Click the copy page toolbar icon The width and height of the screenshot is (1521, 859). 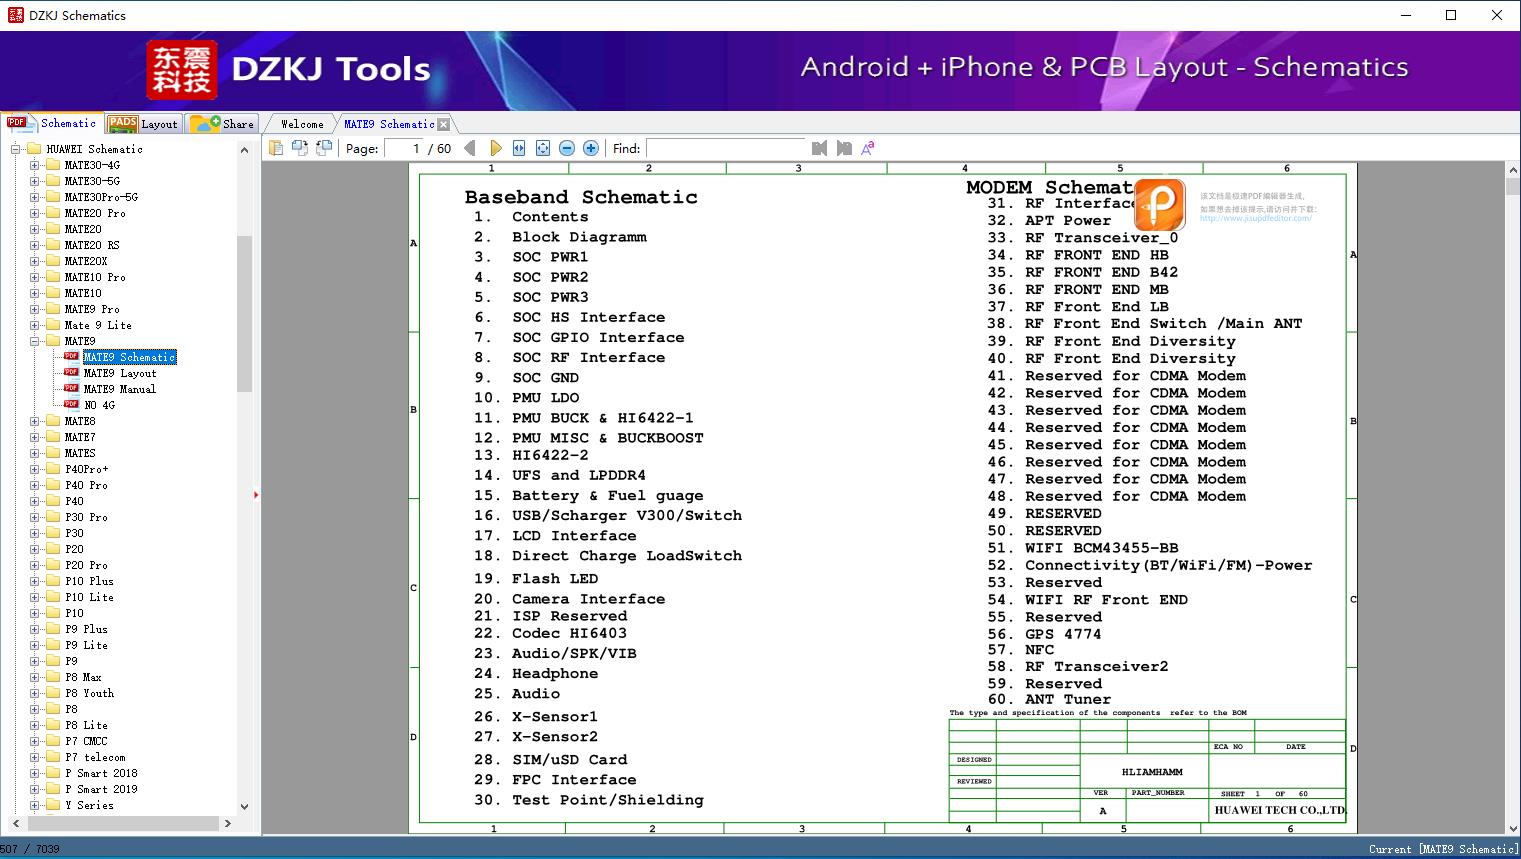click(x=300, y=146)
